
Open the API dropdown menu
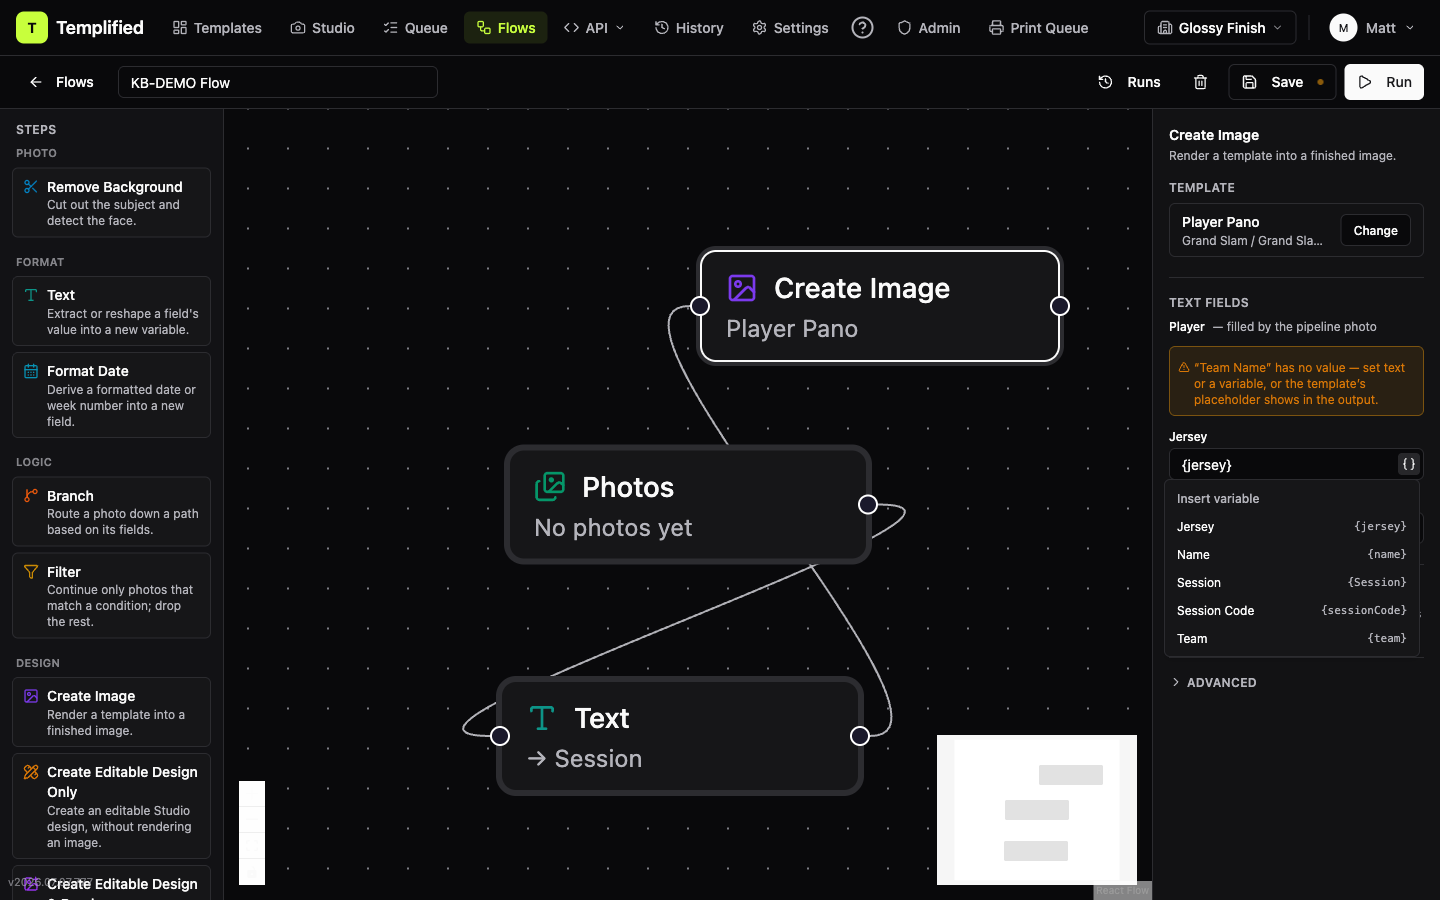pos(594,28)
